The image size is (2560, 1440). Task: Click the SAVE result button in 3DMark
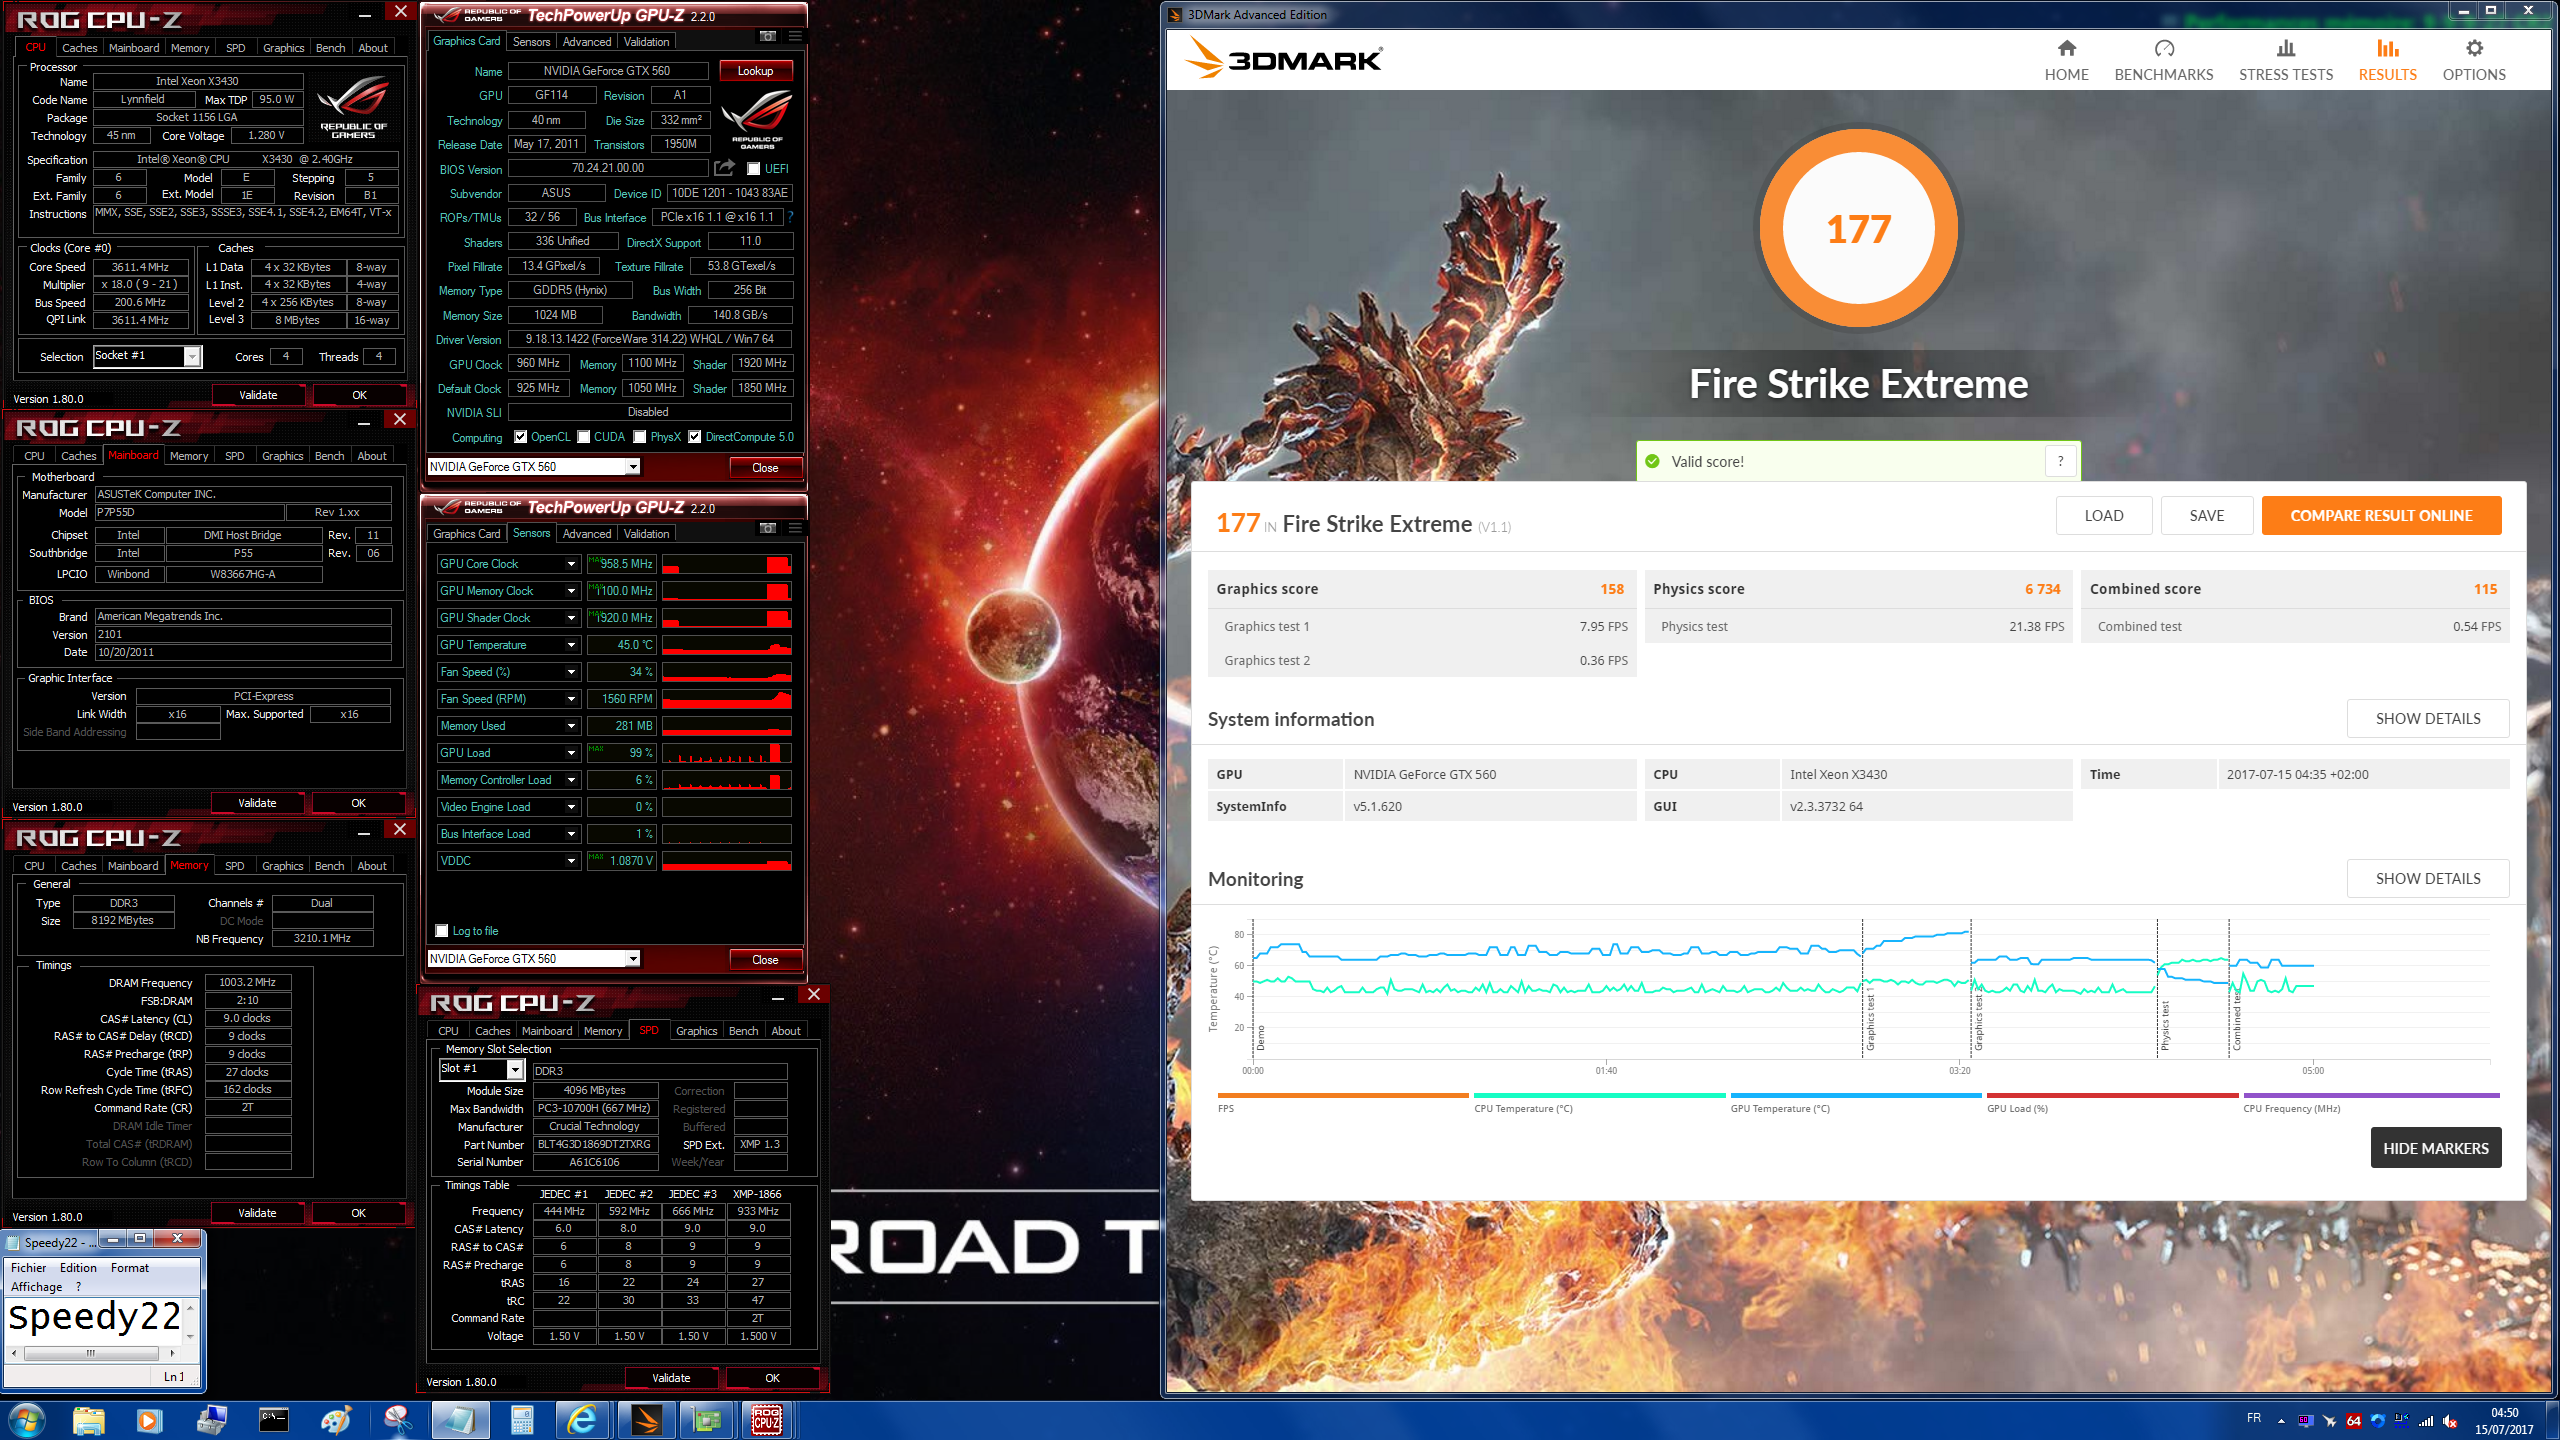pyautogui.click(x=2206, y=516)
